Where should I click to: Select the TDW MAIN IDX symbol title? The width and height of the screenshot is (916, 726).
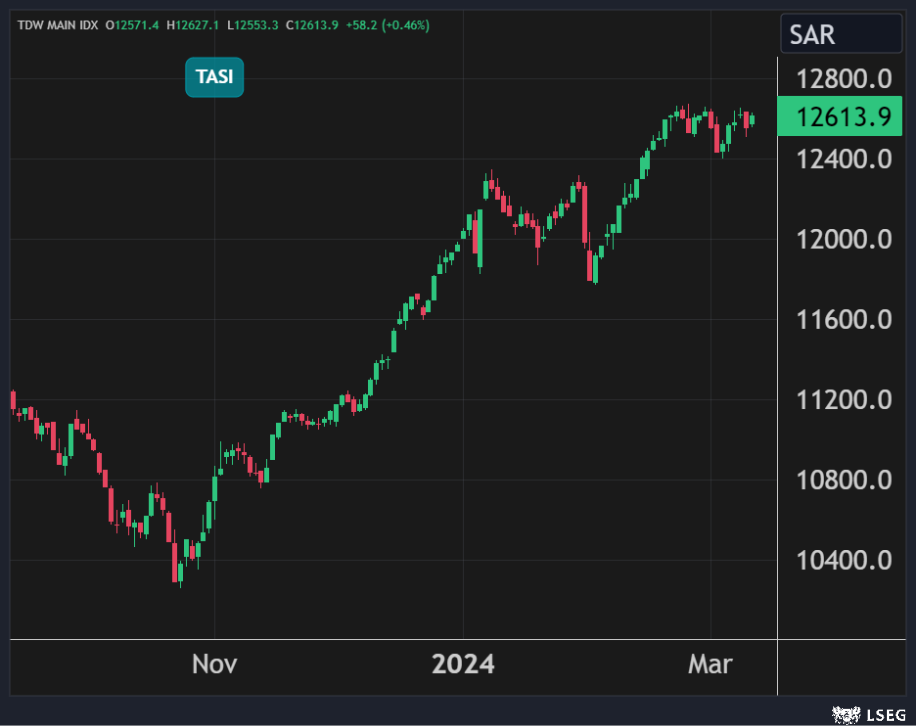(x=56, y=25)
